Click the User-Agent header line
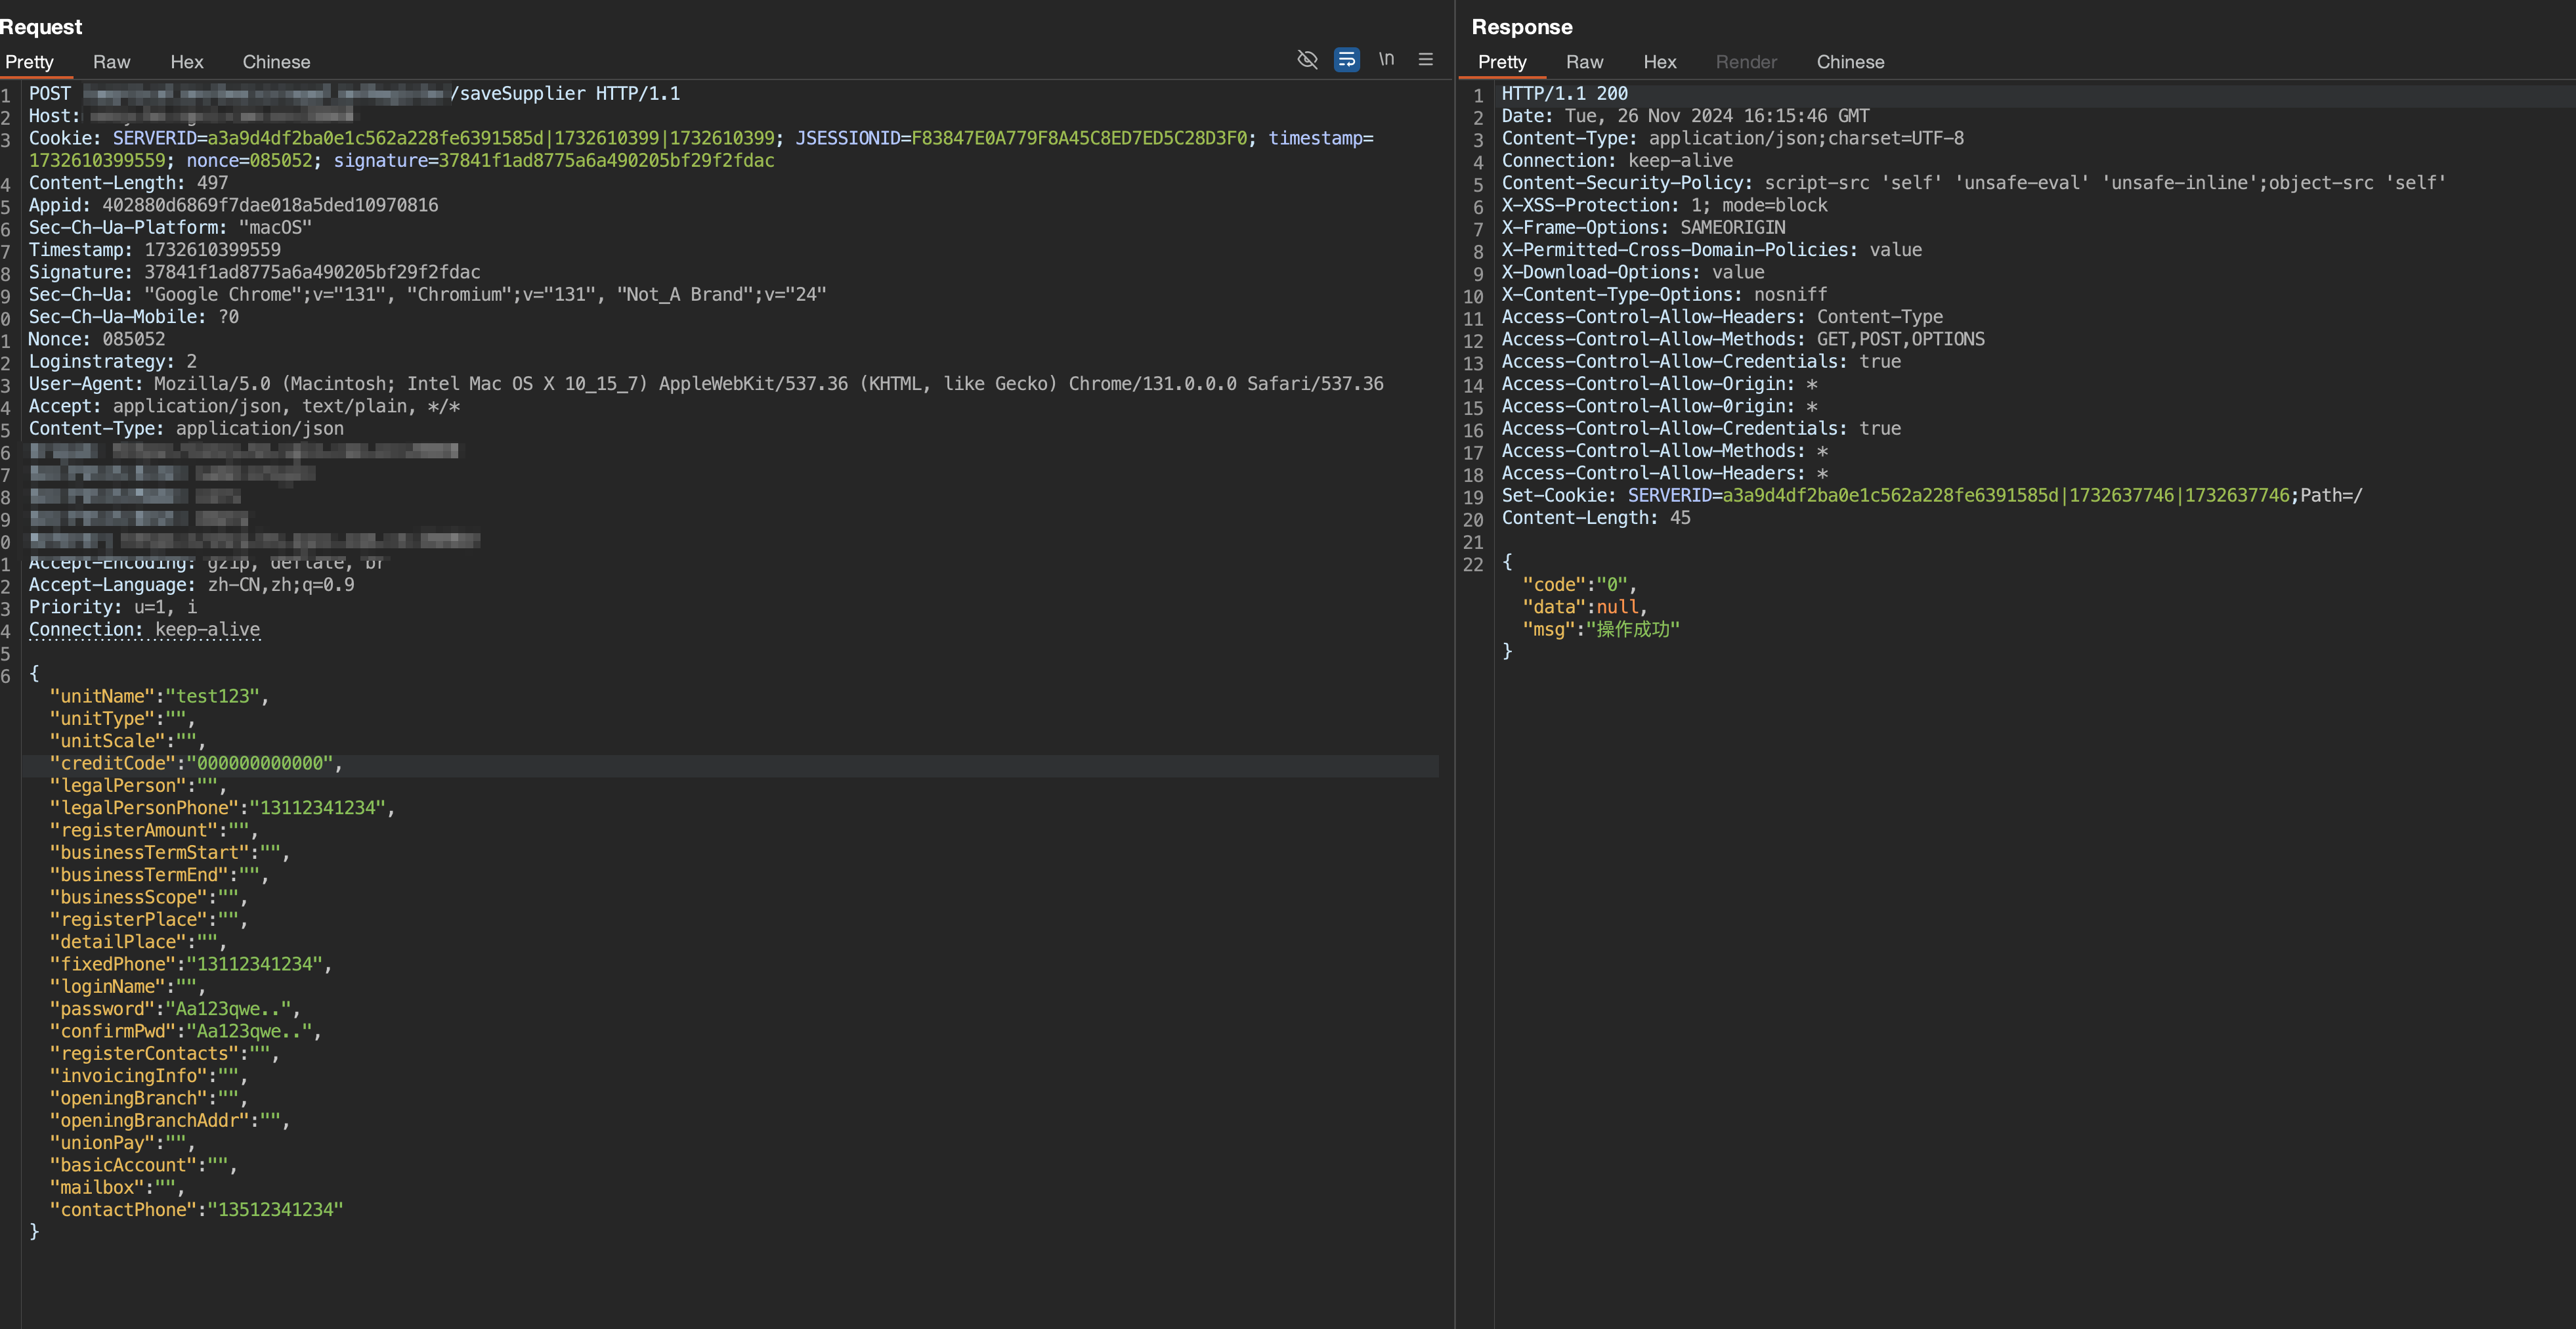2576x1329 pixels. pos(706,384)
